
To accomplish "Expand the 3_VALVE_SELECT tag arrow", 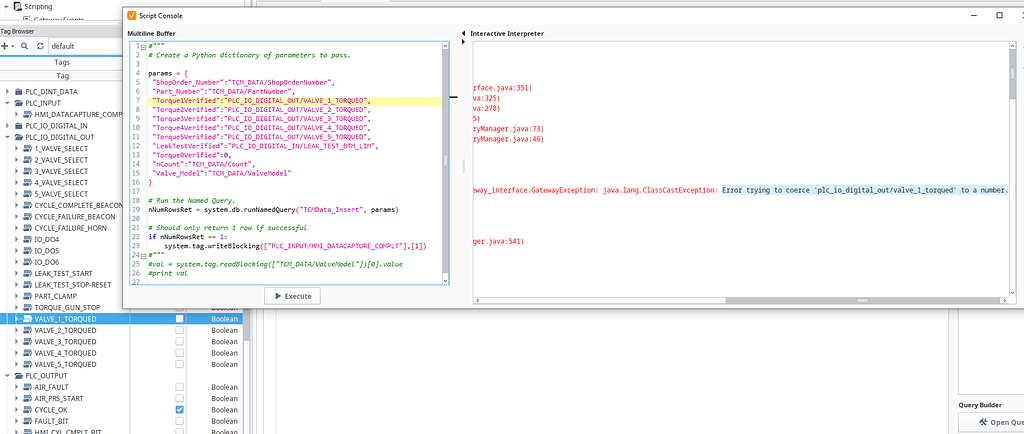I will tap(17, 171).
